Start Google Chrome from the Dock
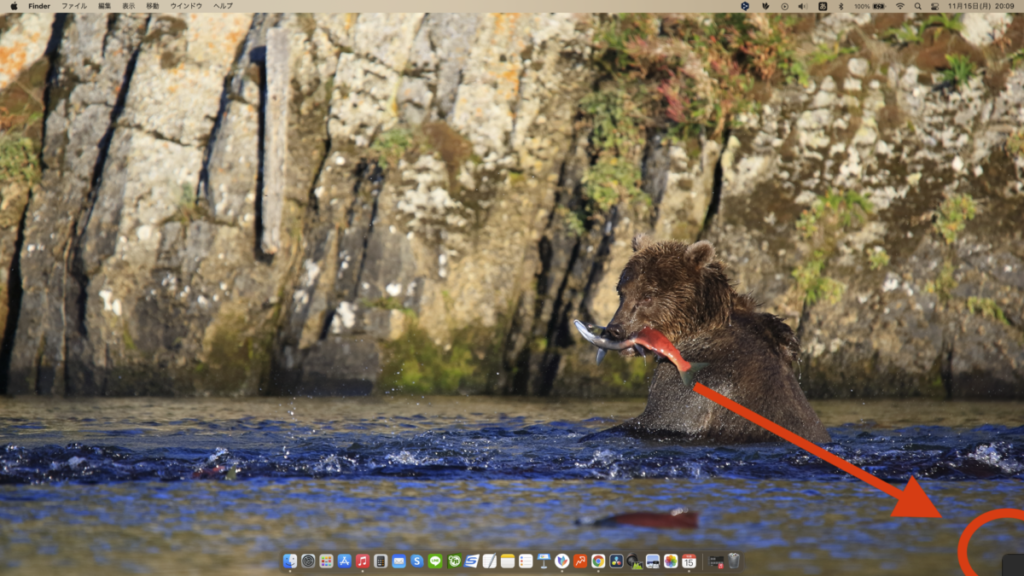The width and height of the screenshot is (1024, 576). (598, 563)
